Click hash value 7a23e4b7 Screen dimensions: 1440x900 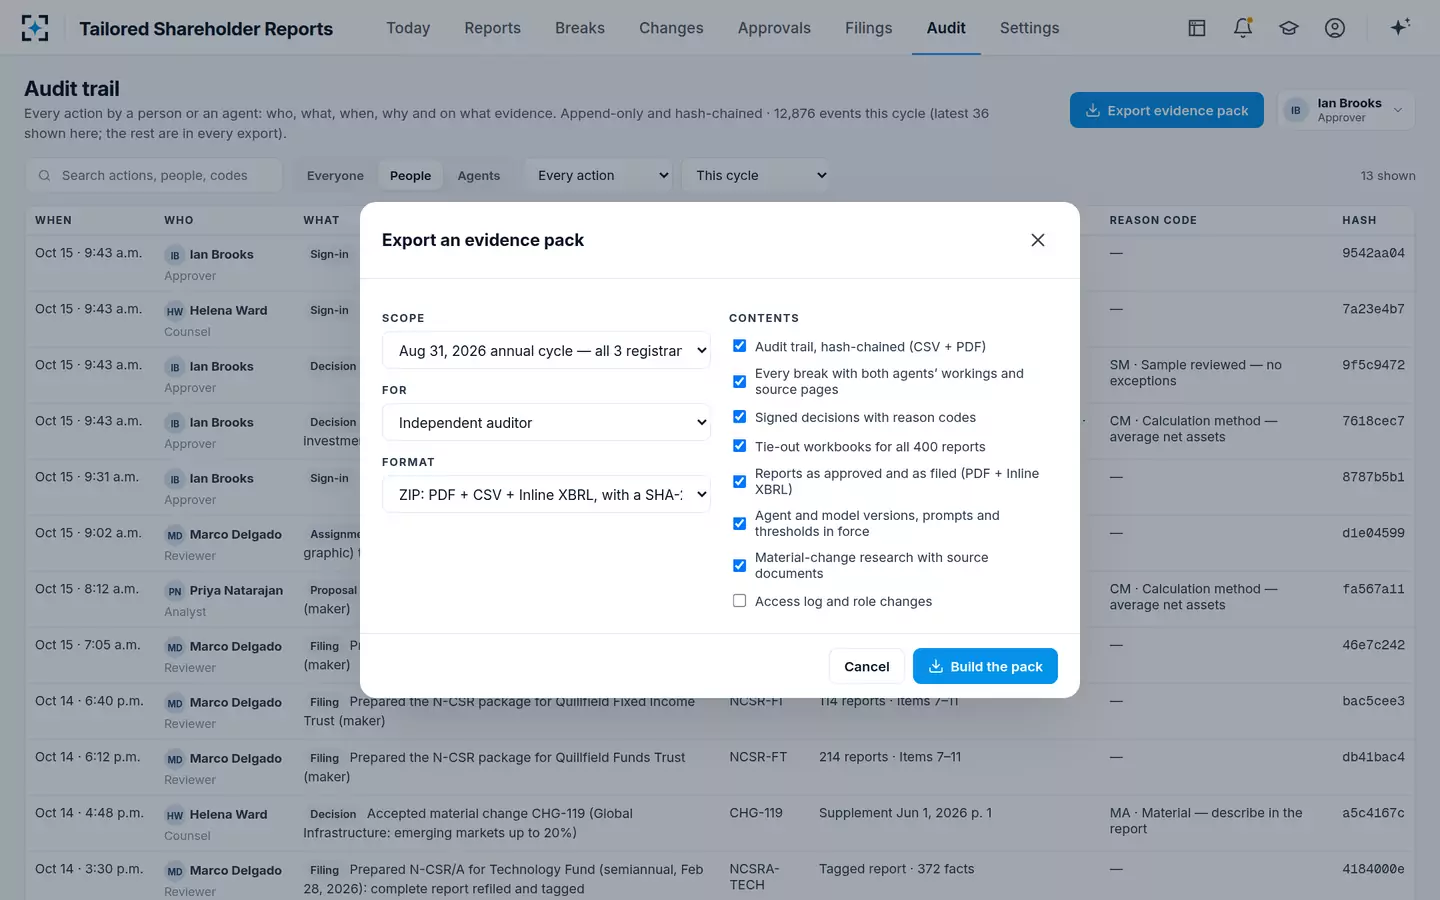1373,309
